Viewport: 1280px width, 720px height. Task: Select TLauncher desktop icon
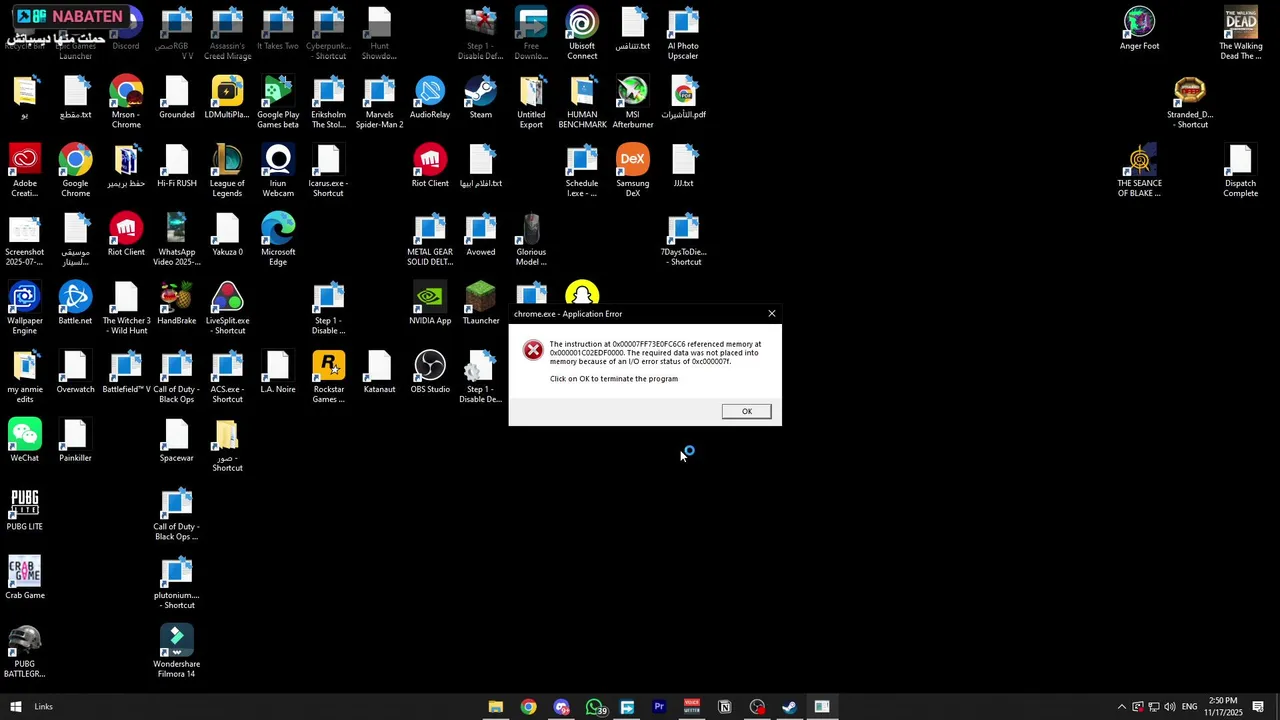481,303
